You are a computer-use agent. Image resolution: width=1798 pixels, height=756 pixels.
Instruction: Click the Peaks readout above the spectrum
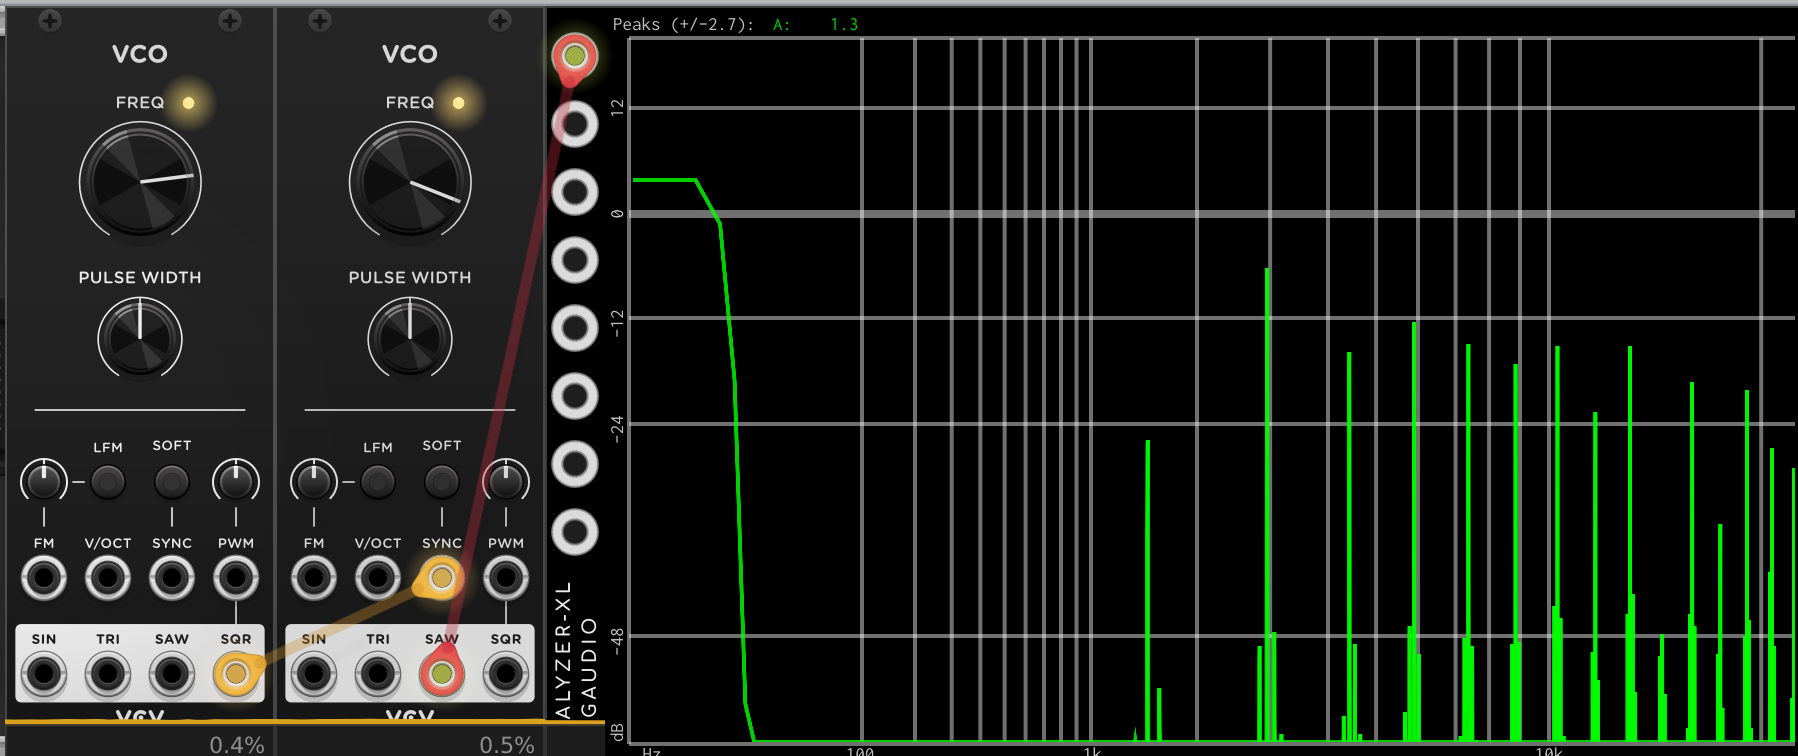735,24
